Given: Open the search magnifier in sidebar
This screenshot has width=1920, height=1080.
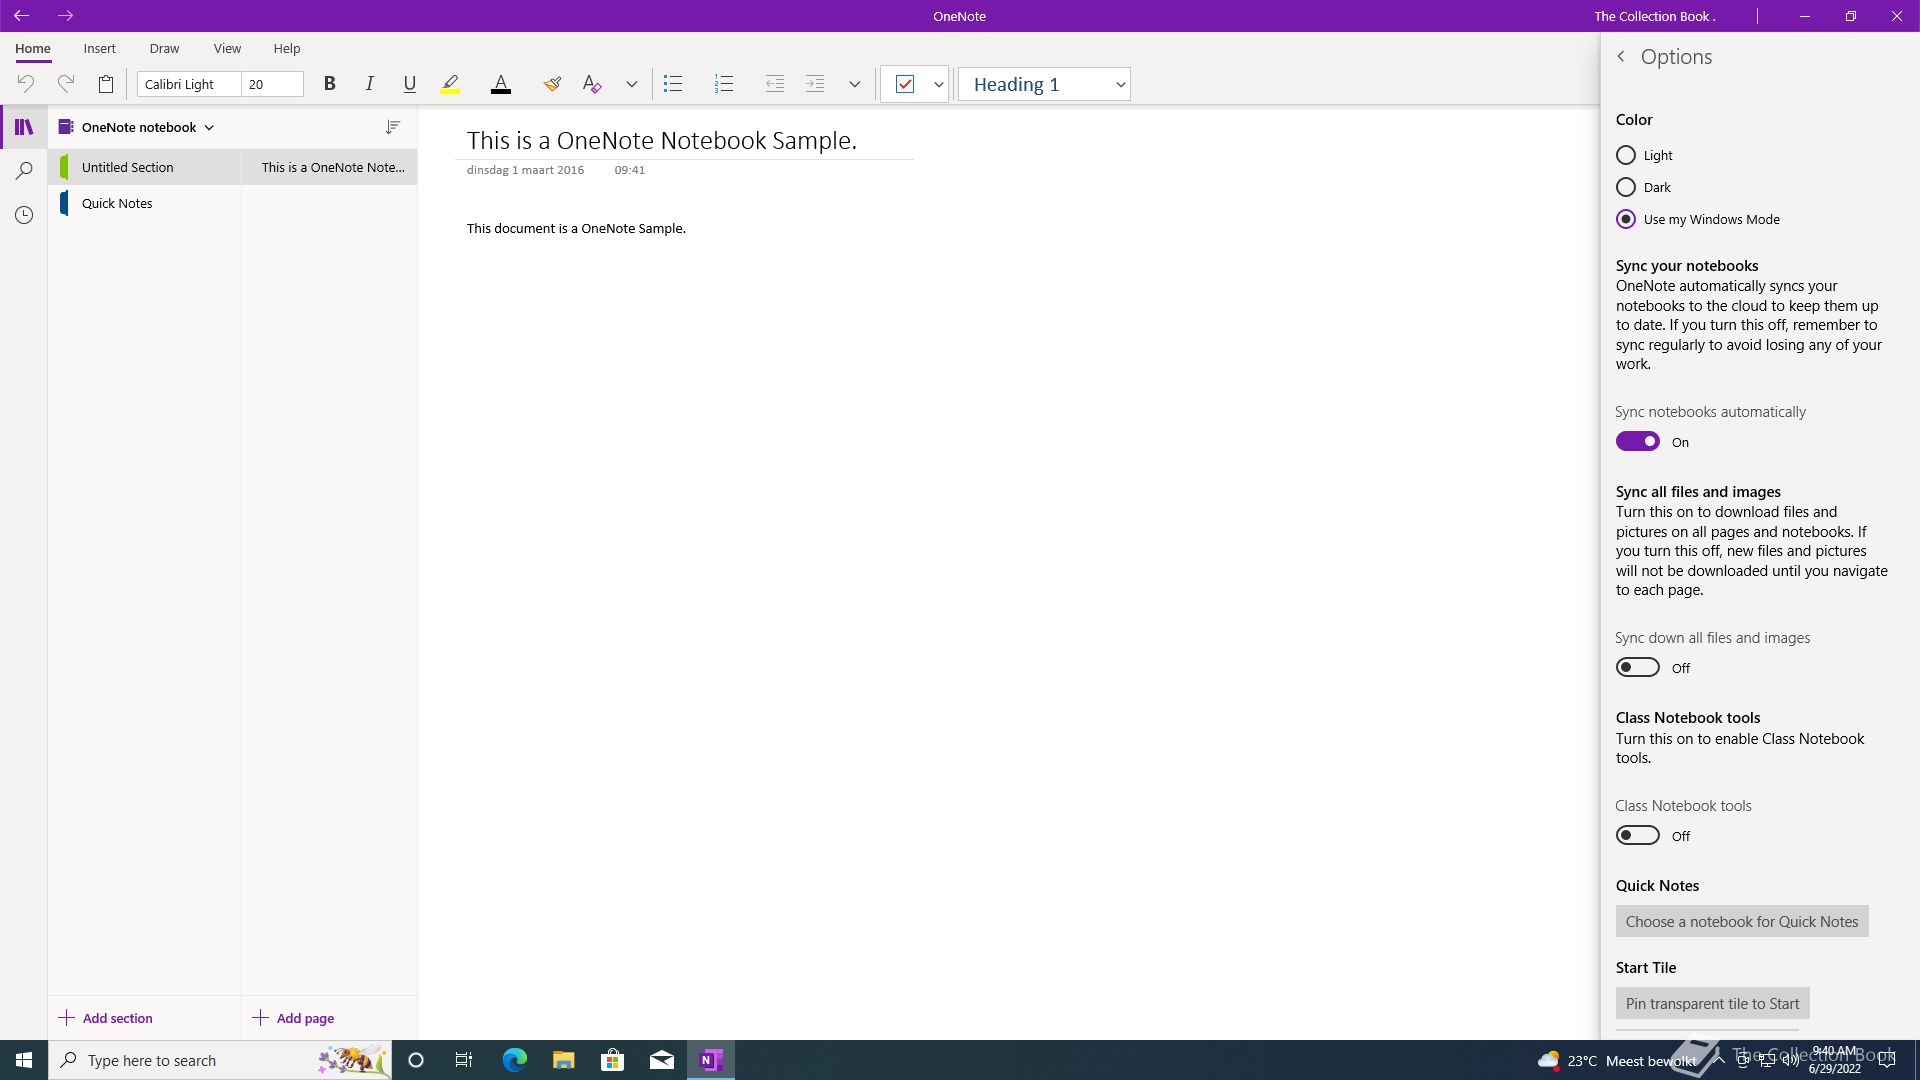Looking at the screenshot, I should click(x=24, y=171).
